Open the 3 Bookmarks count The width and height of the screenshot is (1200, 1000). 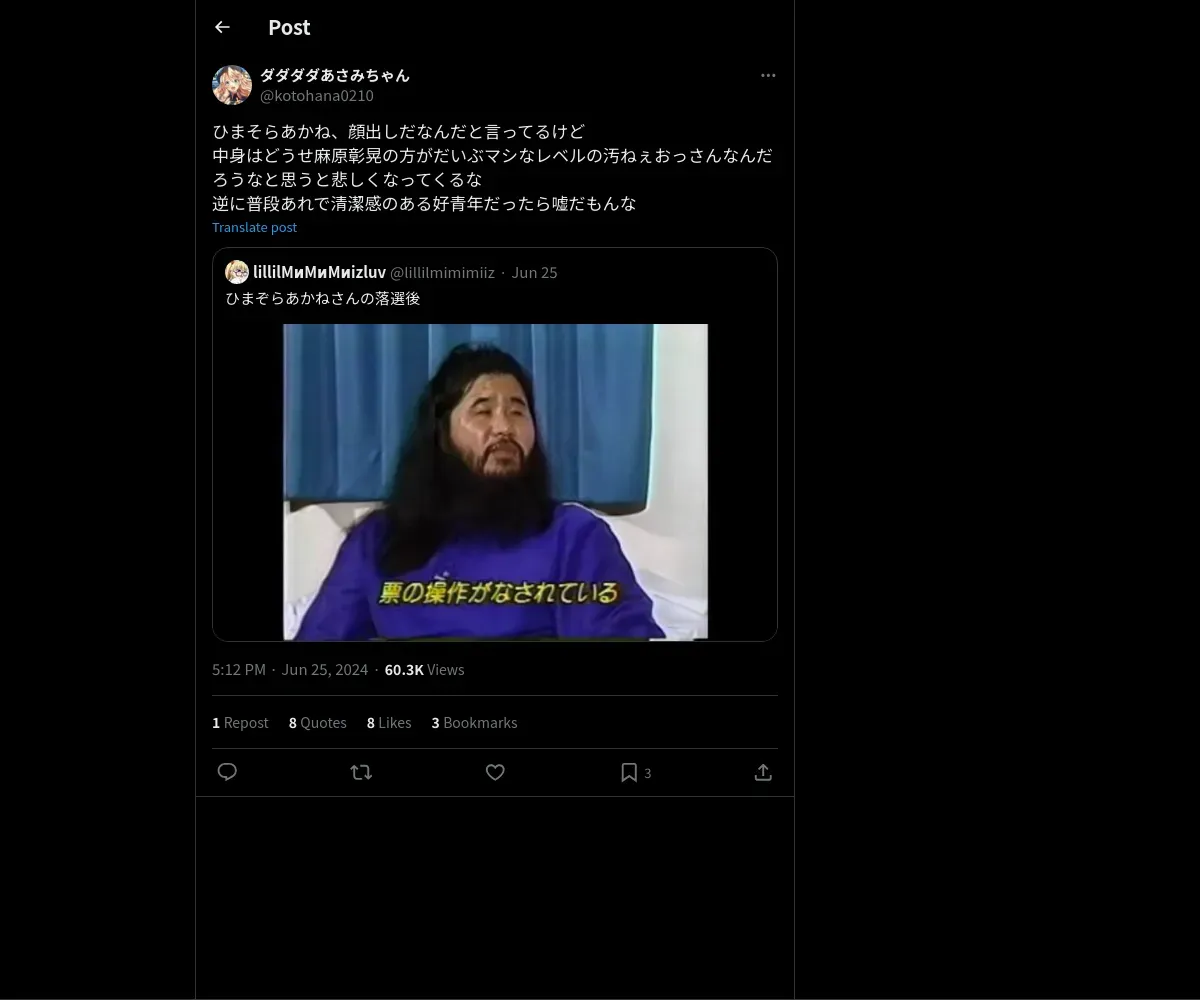tap(474, 722)
